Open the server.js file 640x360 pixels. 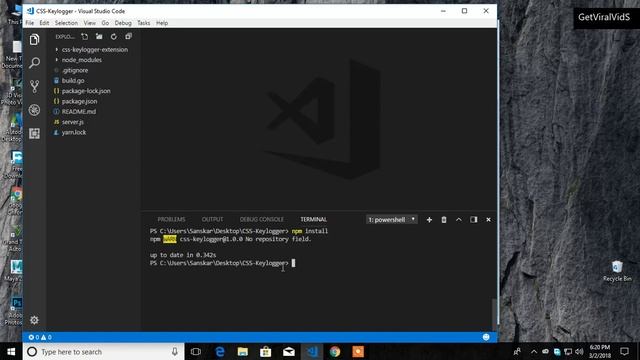click(73, 122)
